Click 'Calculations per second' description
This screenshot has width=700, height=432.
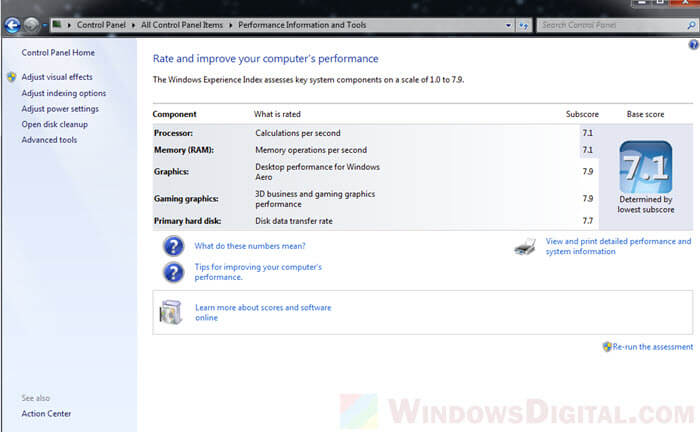point(298,133)
